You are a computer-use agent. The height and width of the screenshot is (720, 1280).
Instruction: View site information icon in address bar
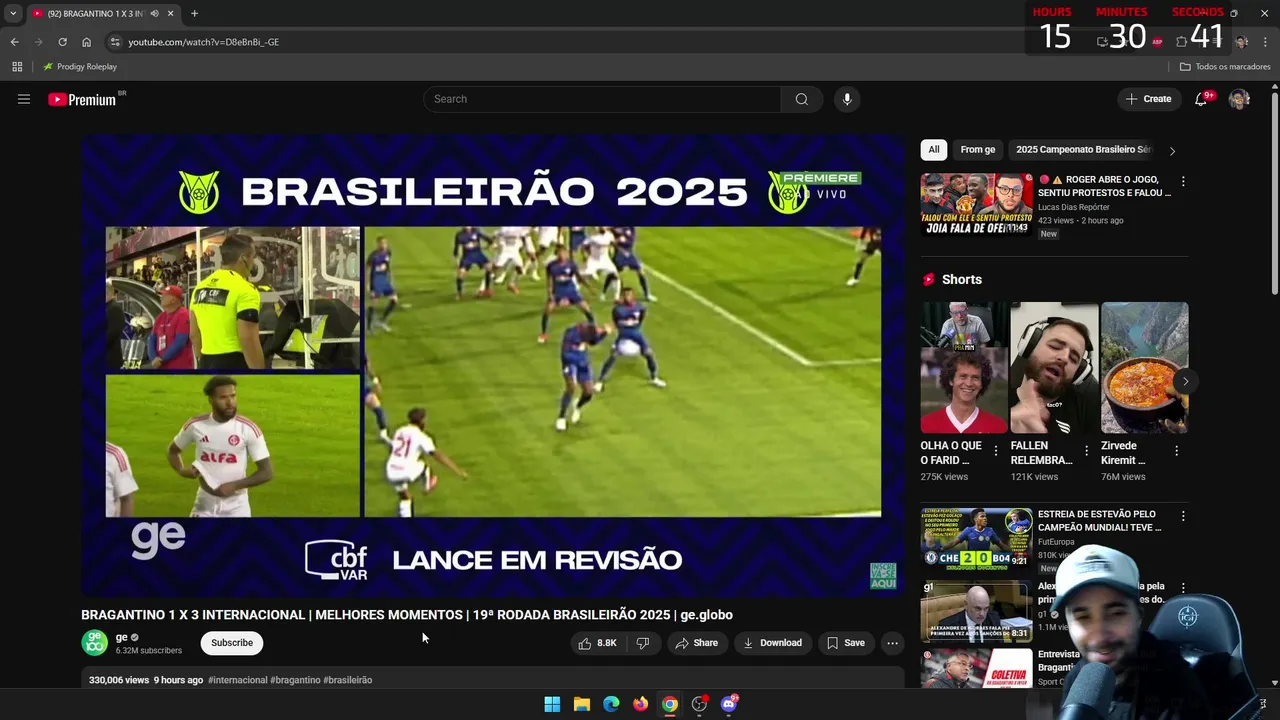pos(115,42)
